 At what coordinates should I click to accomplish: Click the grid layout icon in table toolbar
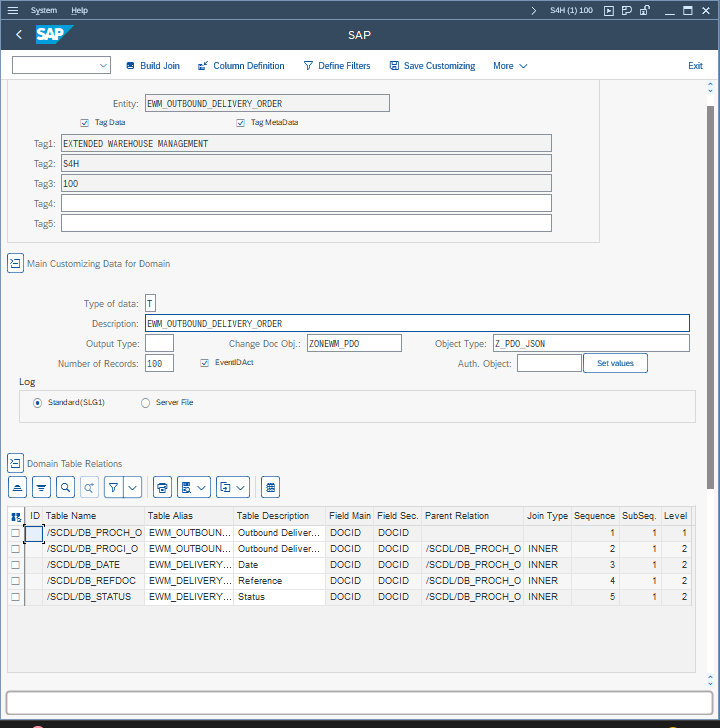[x=269, y=487]
